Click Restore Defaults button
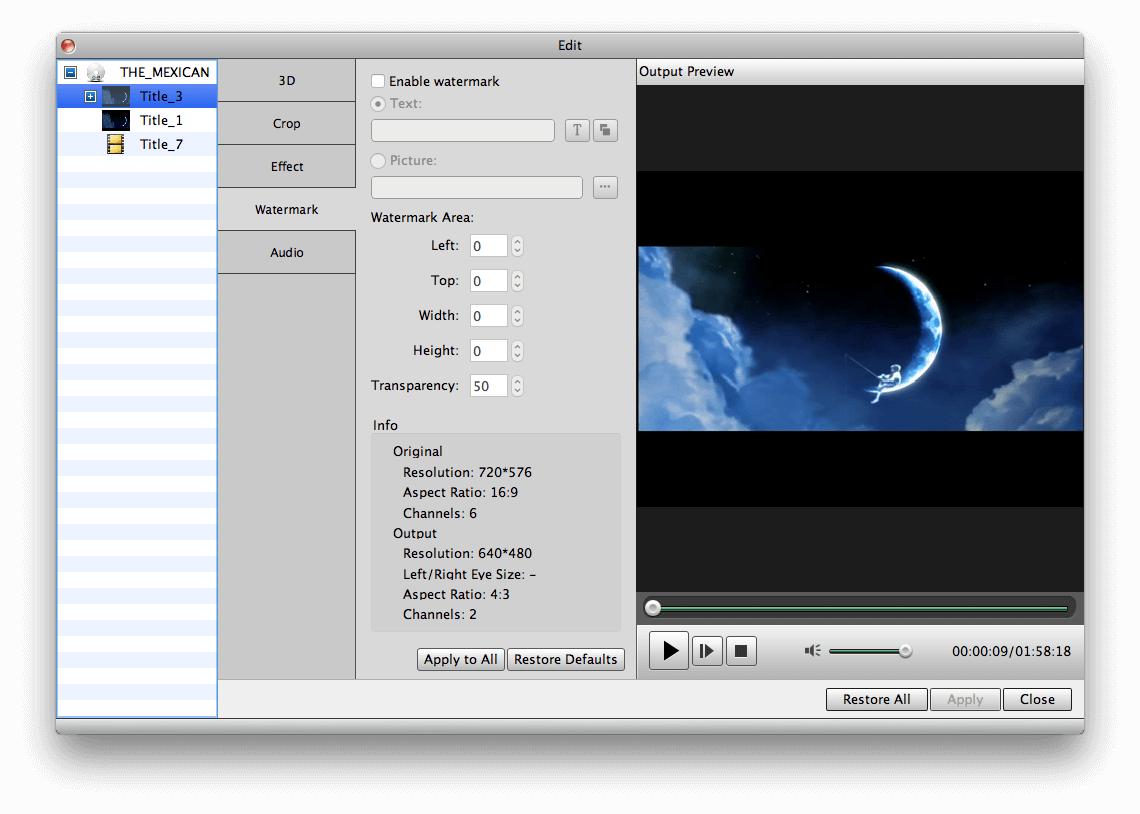This screenshot has height=814, width=1140. (566, 659)
